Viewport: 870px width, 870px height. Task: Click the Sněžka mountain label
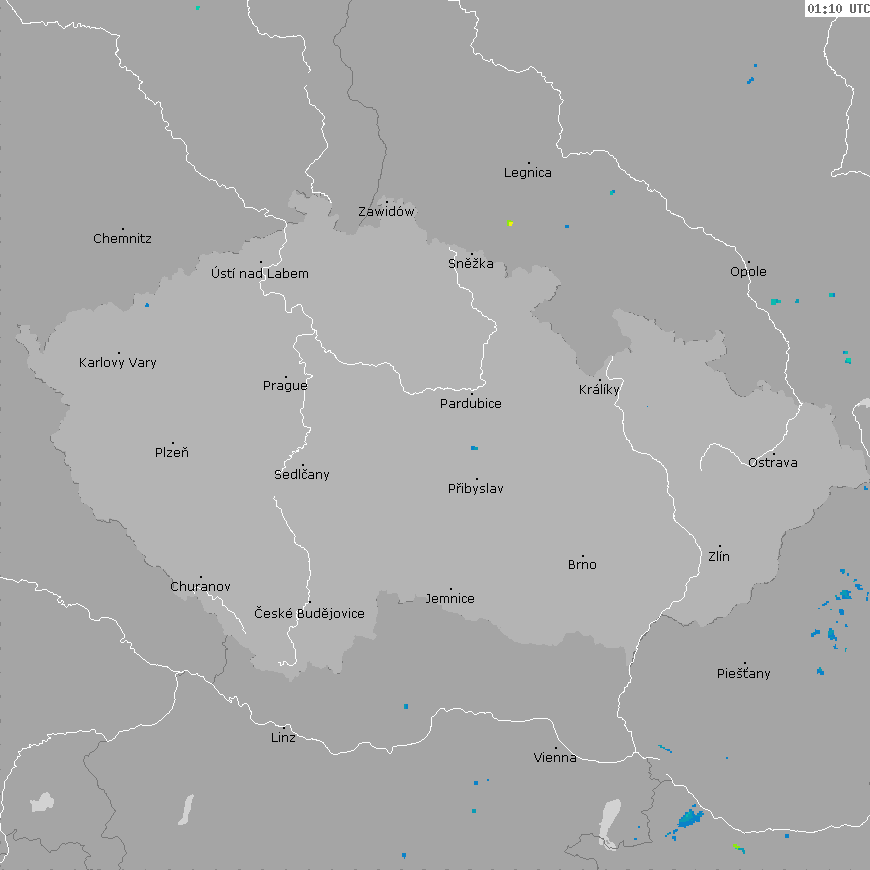pyautogui.click(x=471, y=264)
